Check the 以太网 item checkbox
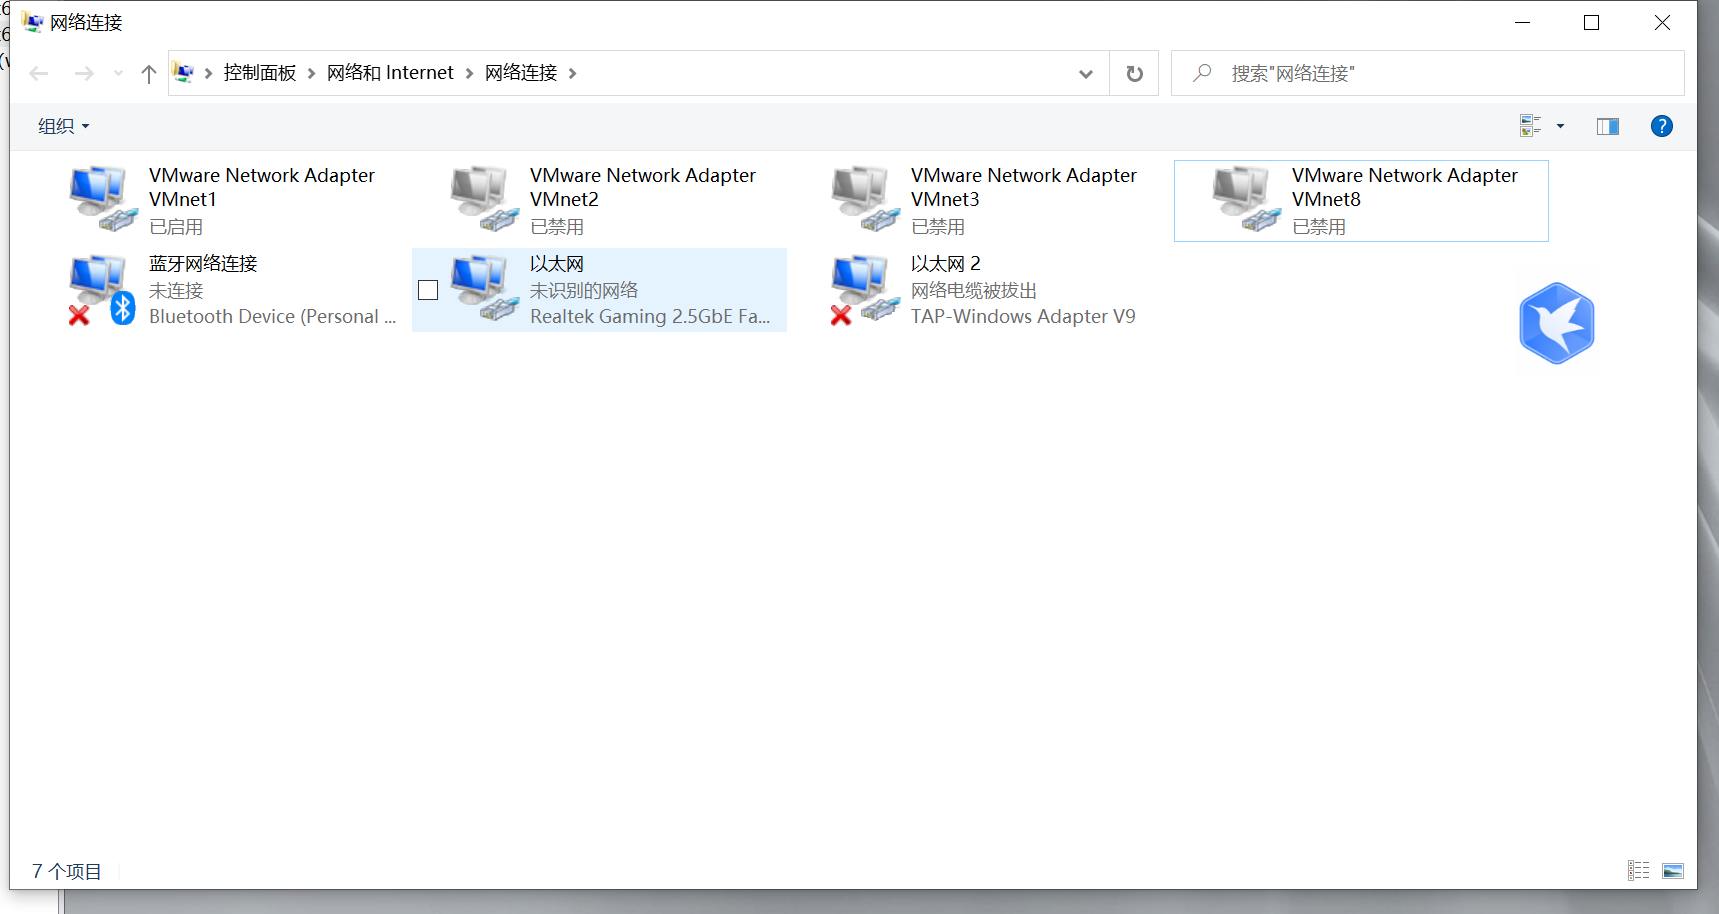The image size is (1719, 914). [x=428, y=290]
